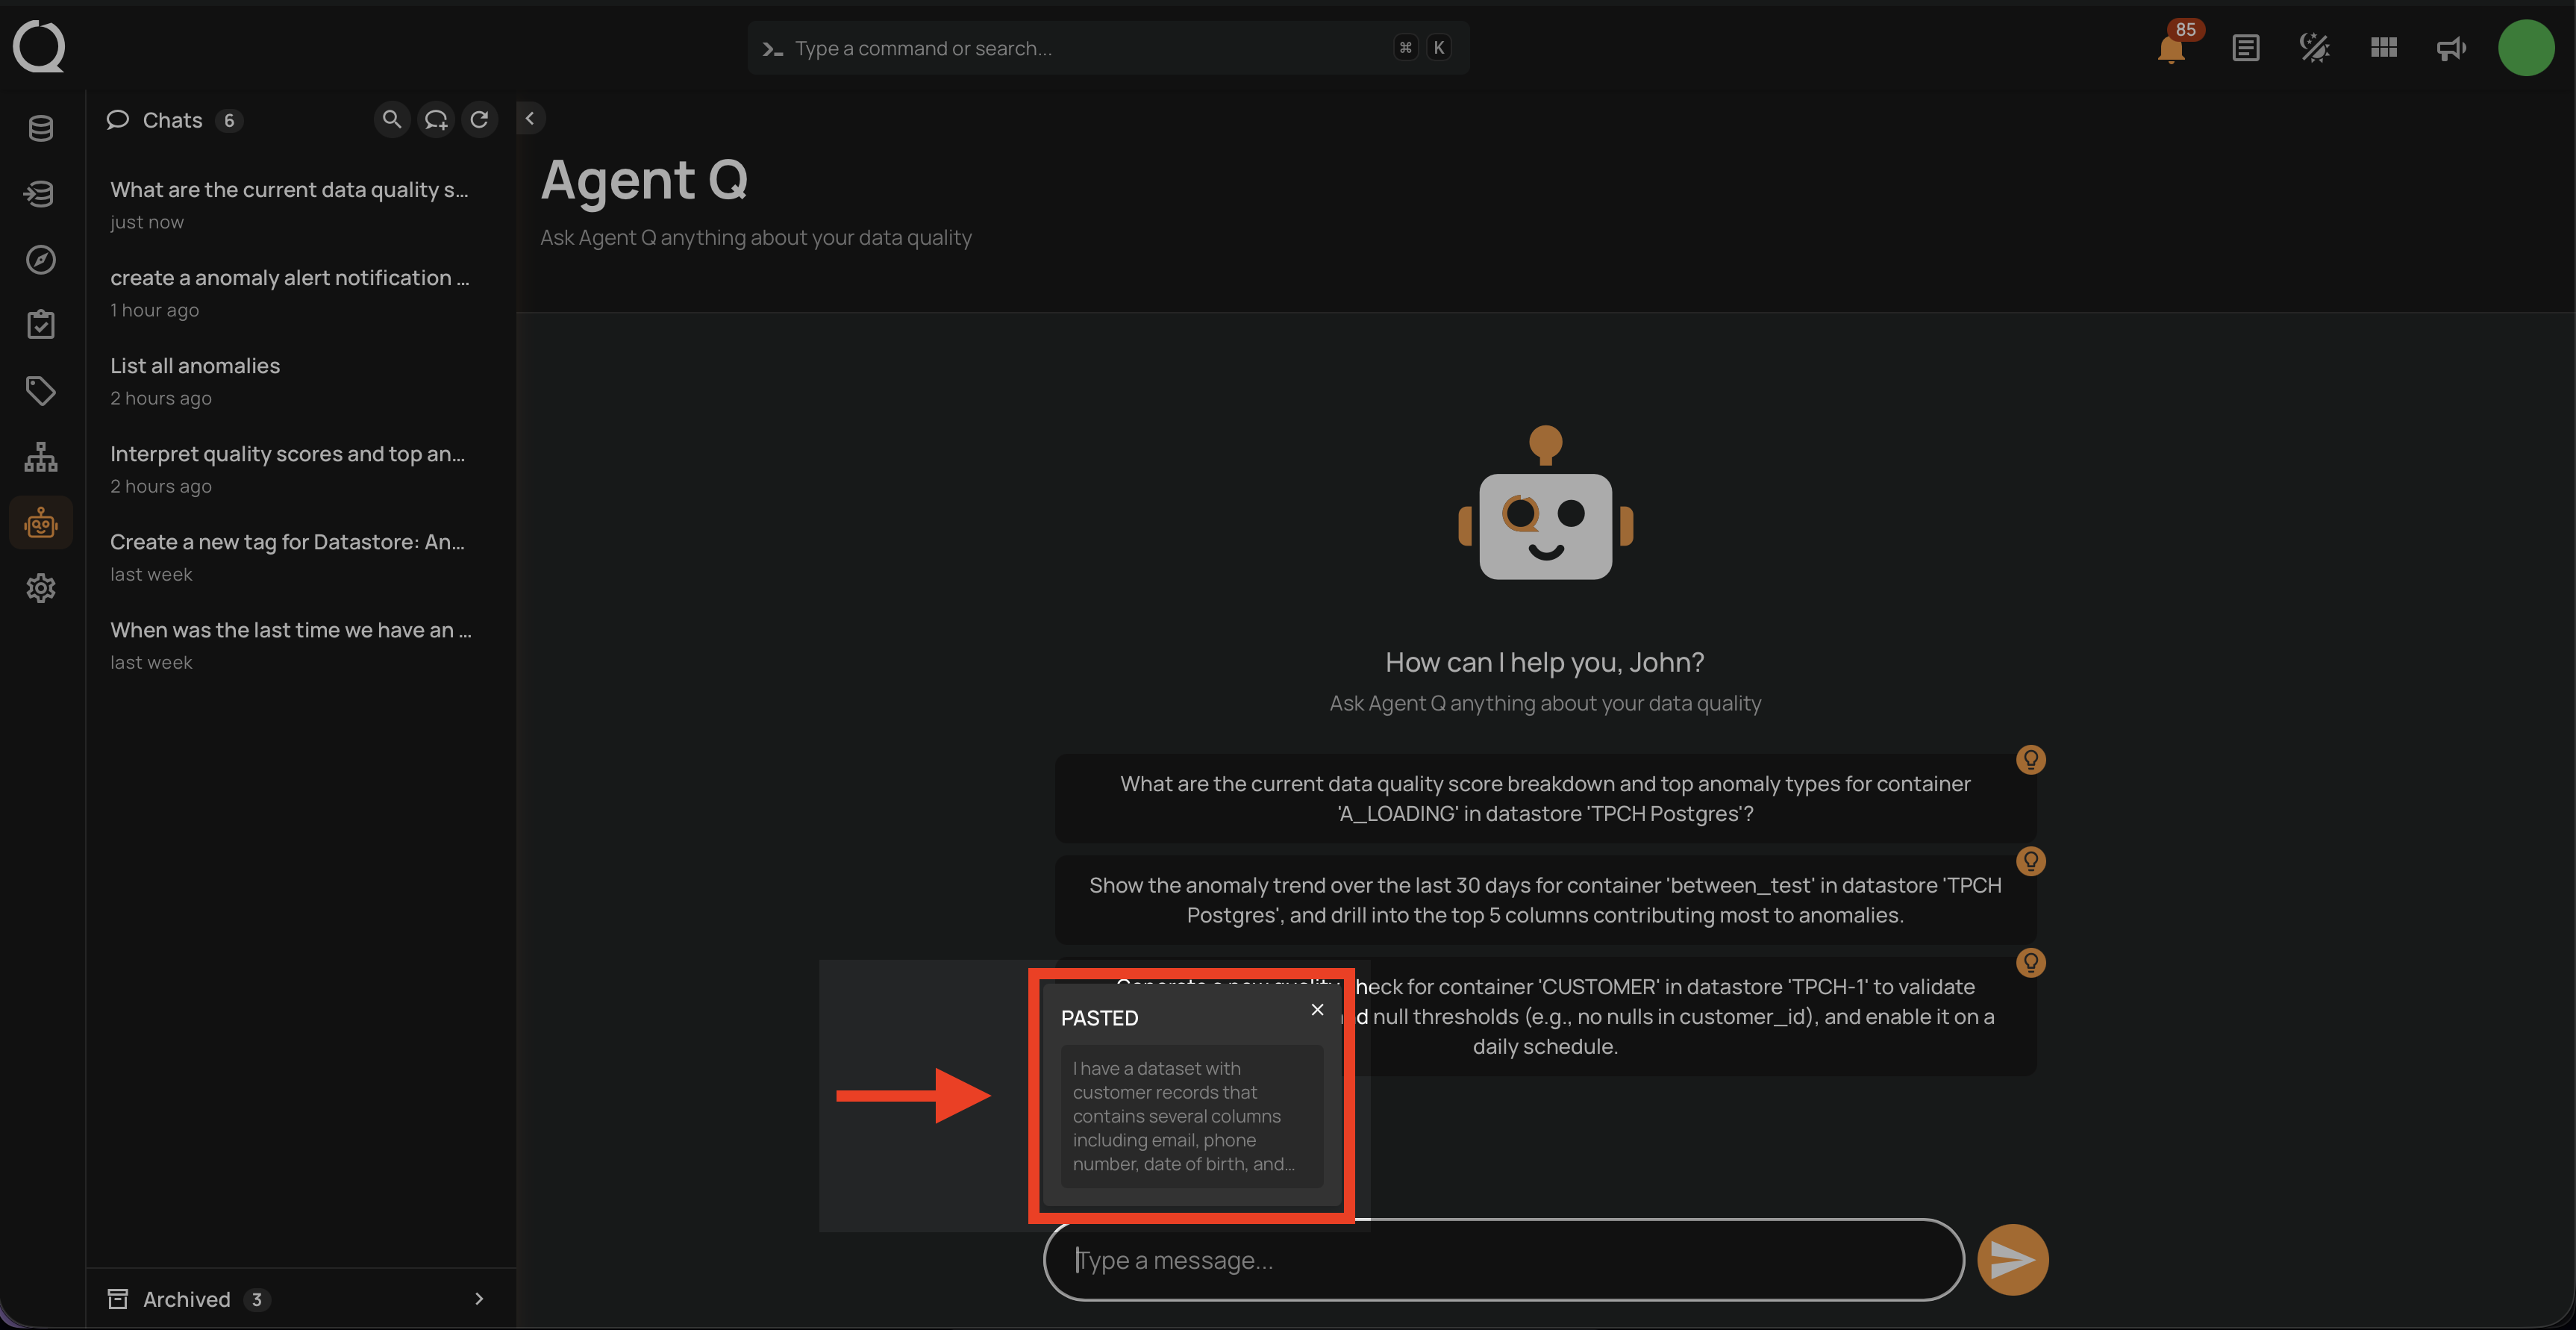The image size is (2576, 1330).
Task: Collapse the chats panel chevron
Action: [530, 119]
